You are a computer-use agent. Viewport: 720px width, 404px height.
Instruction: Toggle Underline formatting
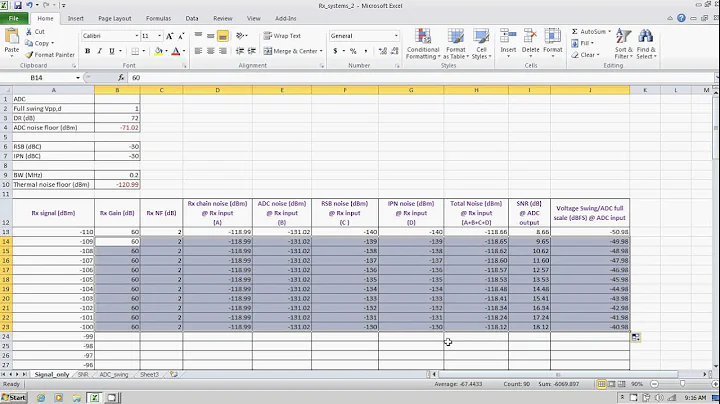[112, 51]
